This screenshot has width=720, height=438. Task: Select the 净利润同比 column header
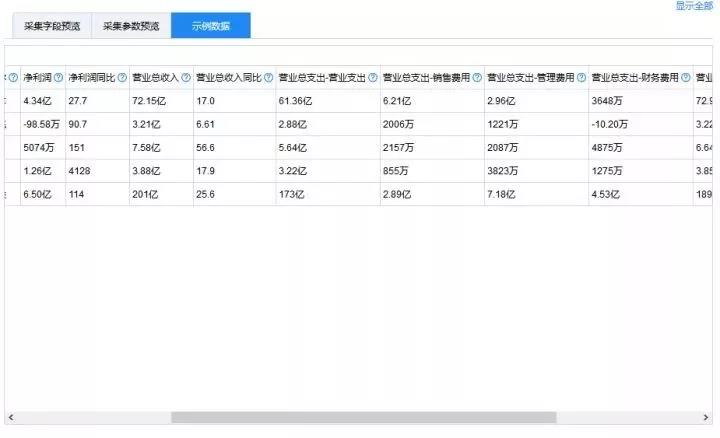coord(97,78)
